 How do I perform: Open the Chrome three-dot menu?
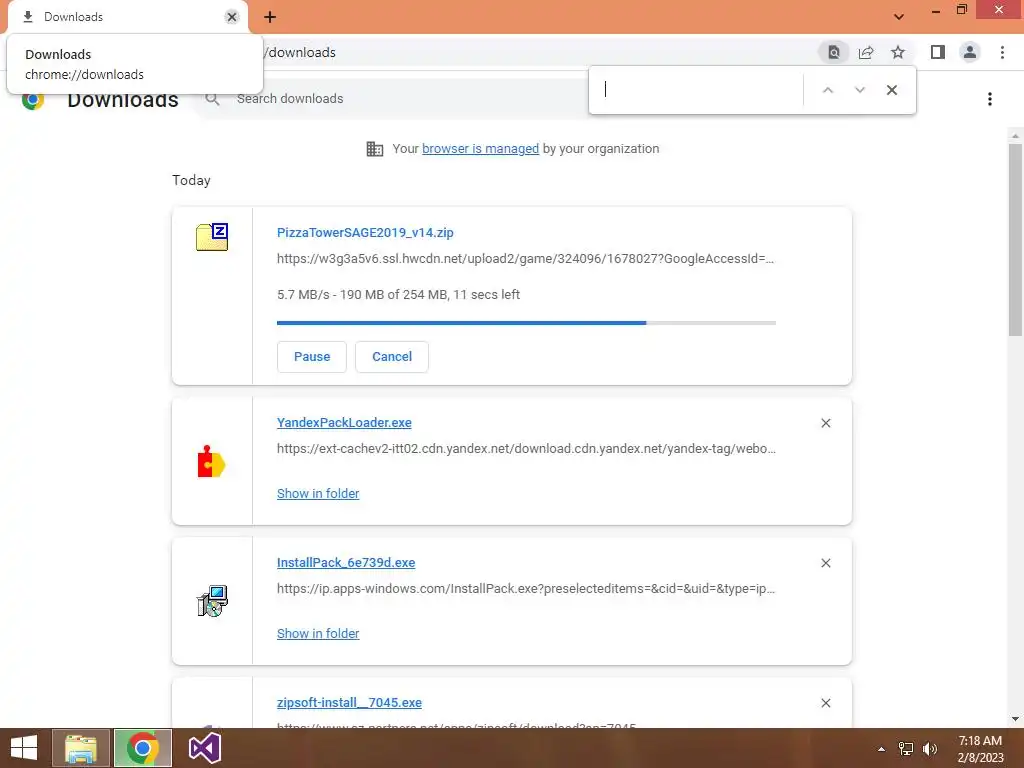[1002, 52]
